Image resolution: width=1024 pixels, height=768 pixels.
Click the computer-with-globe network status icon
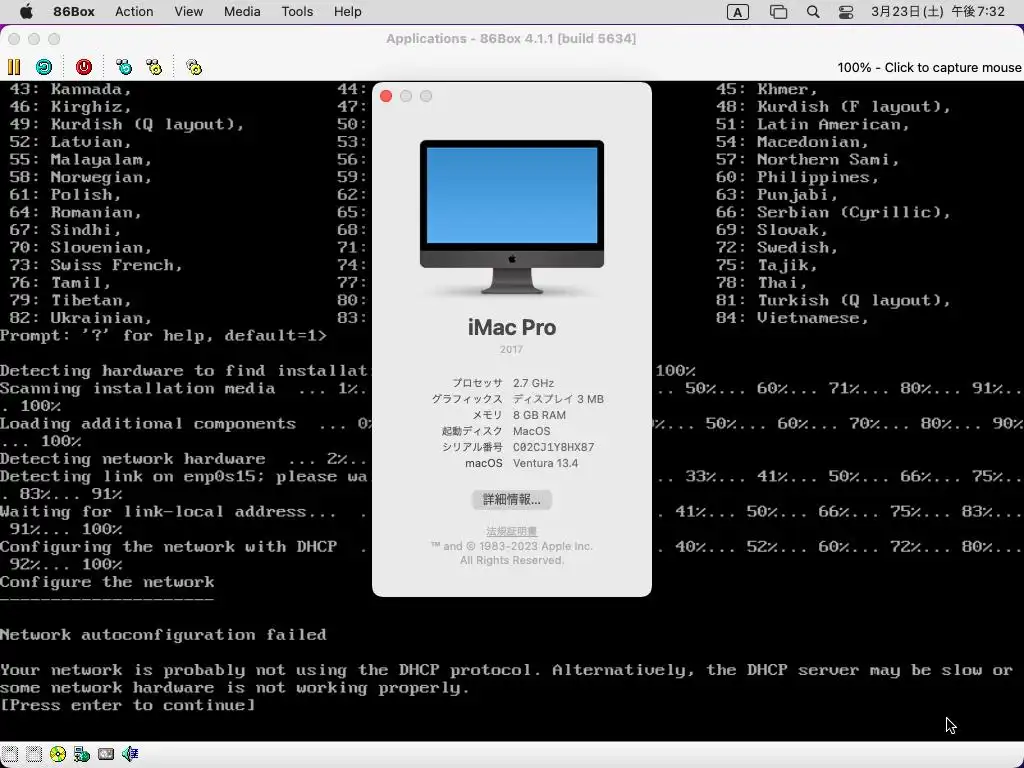82,754
